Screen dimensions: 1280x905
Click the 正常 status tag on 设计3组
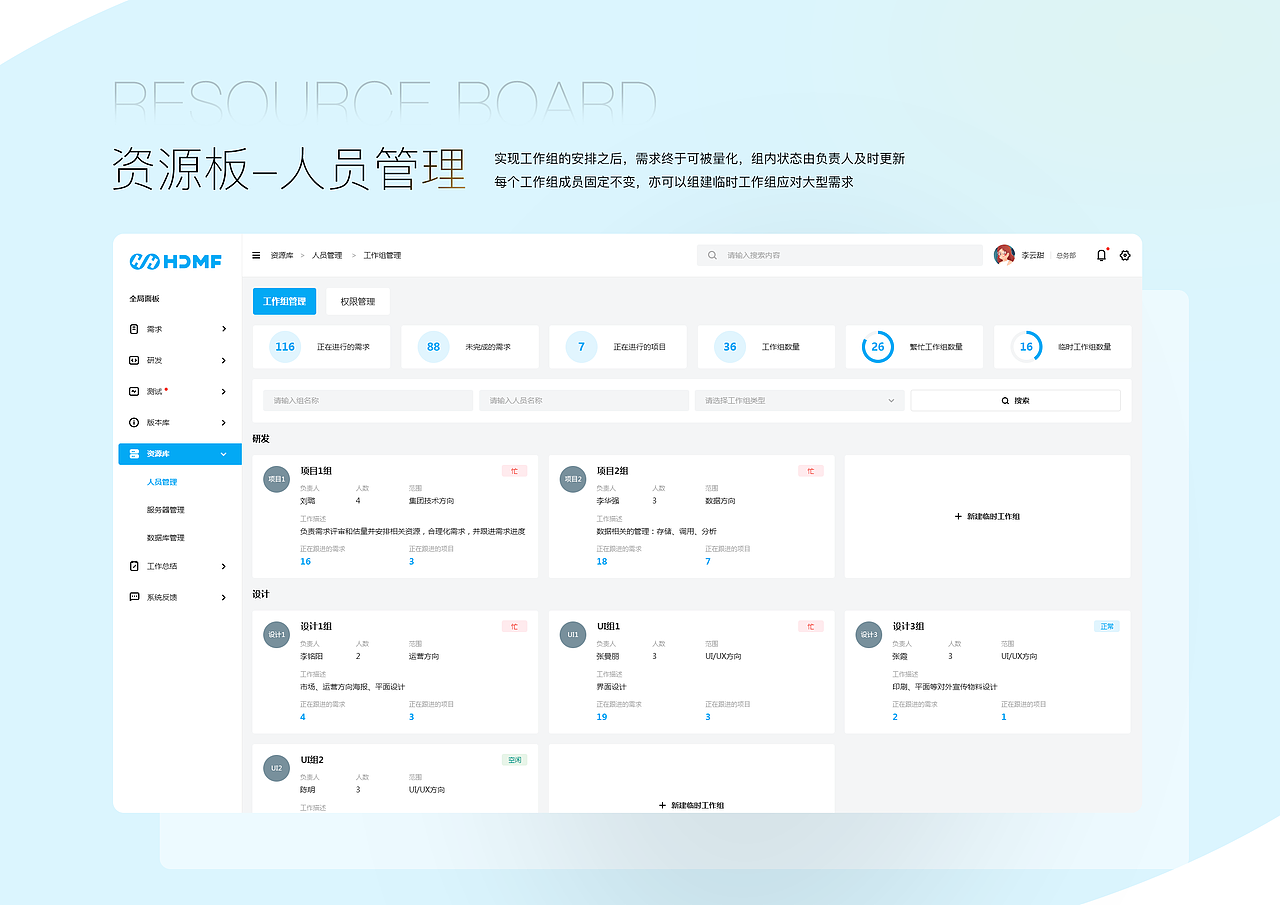pyautogui.click(x=1106, y=627)
